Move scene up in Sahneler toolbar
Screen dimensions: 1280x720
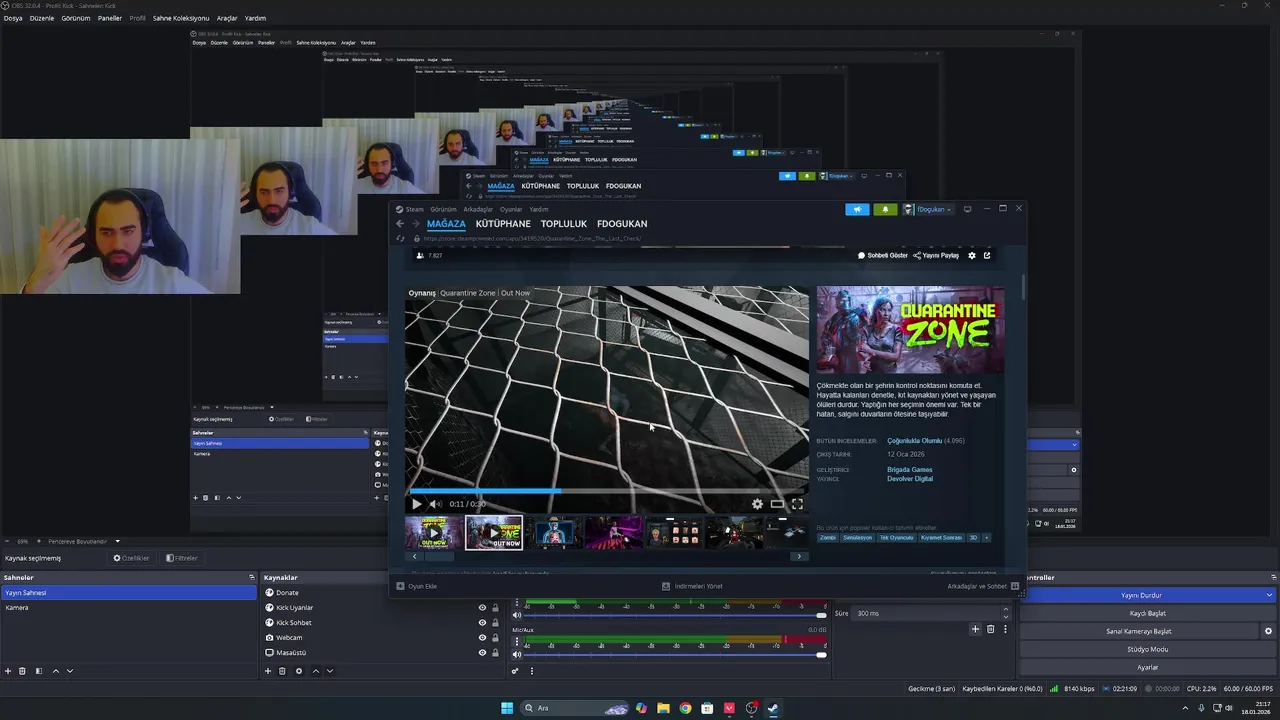click(x=56, y=671)
